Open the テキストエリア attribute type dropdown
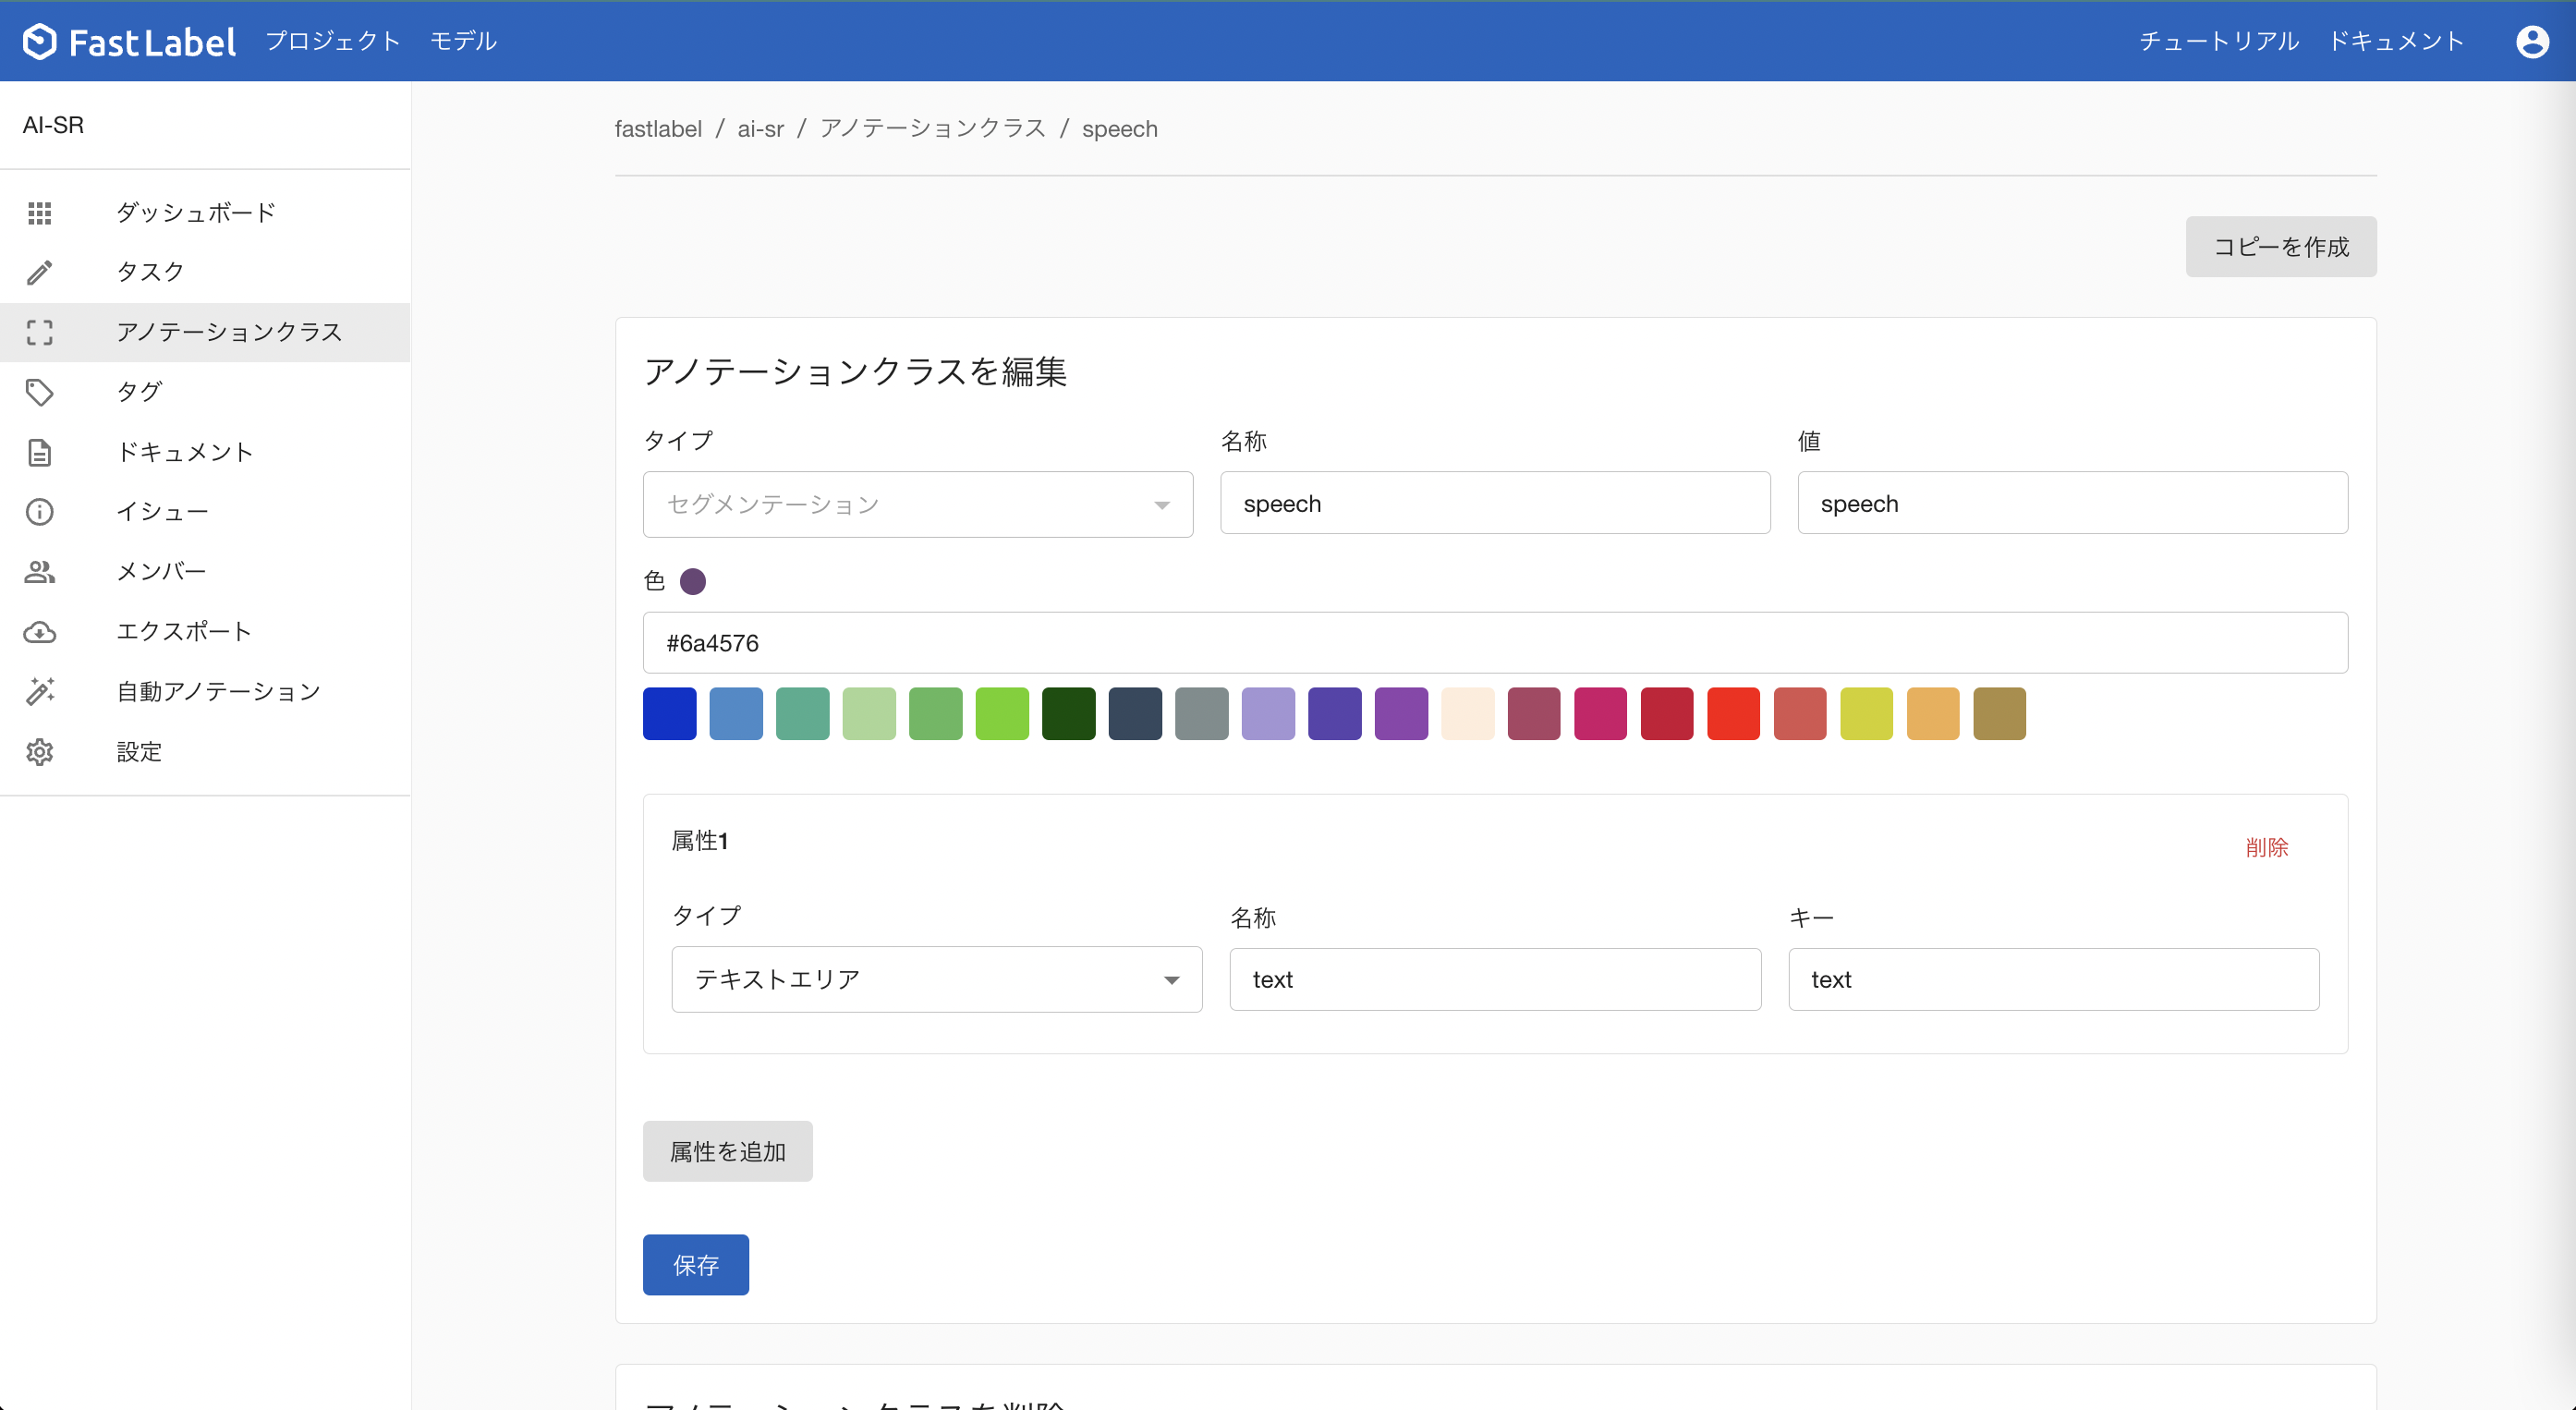 pyautogui.click(x=936, y=979)
